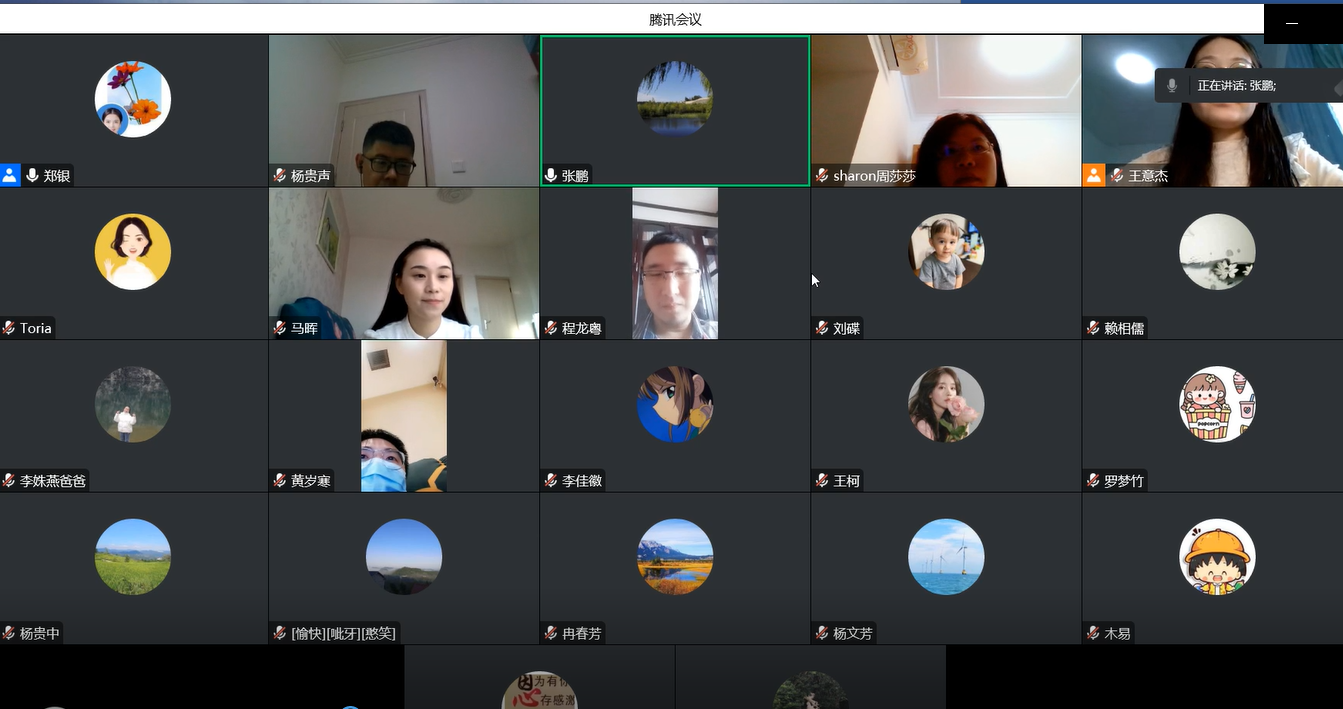
Task: Click the blue host badge beside 郑银
Action: click(10, 176)
